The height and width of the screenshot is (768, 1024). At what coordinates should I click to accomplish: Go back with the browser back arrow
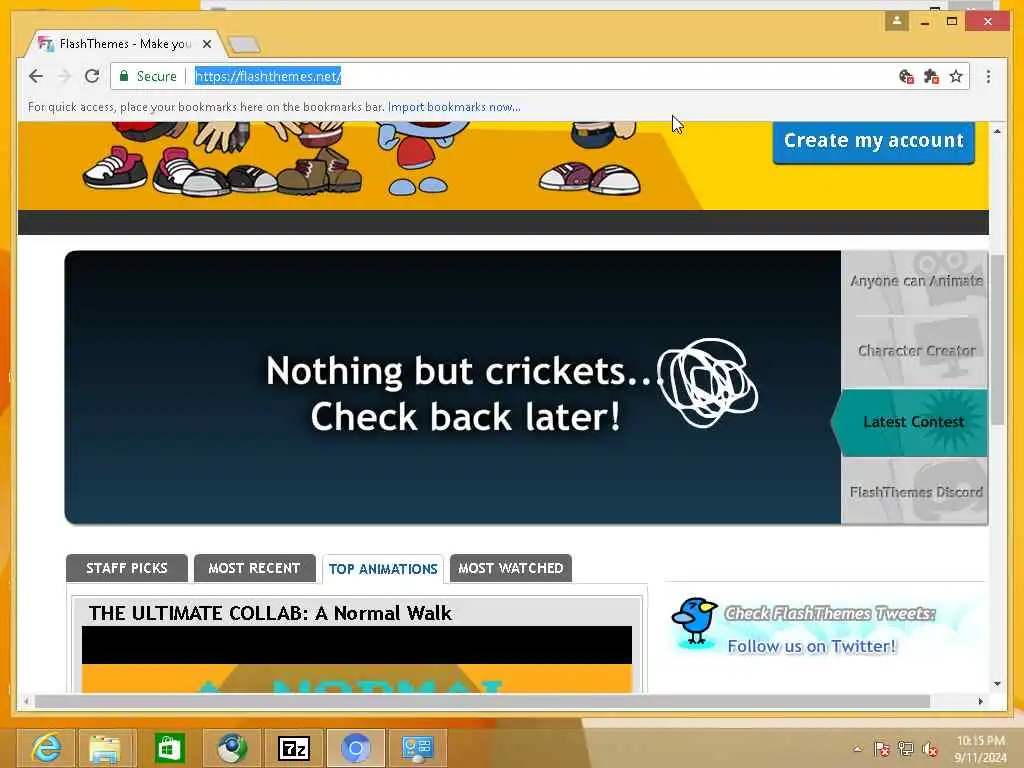click(36, 76)
